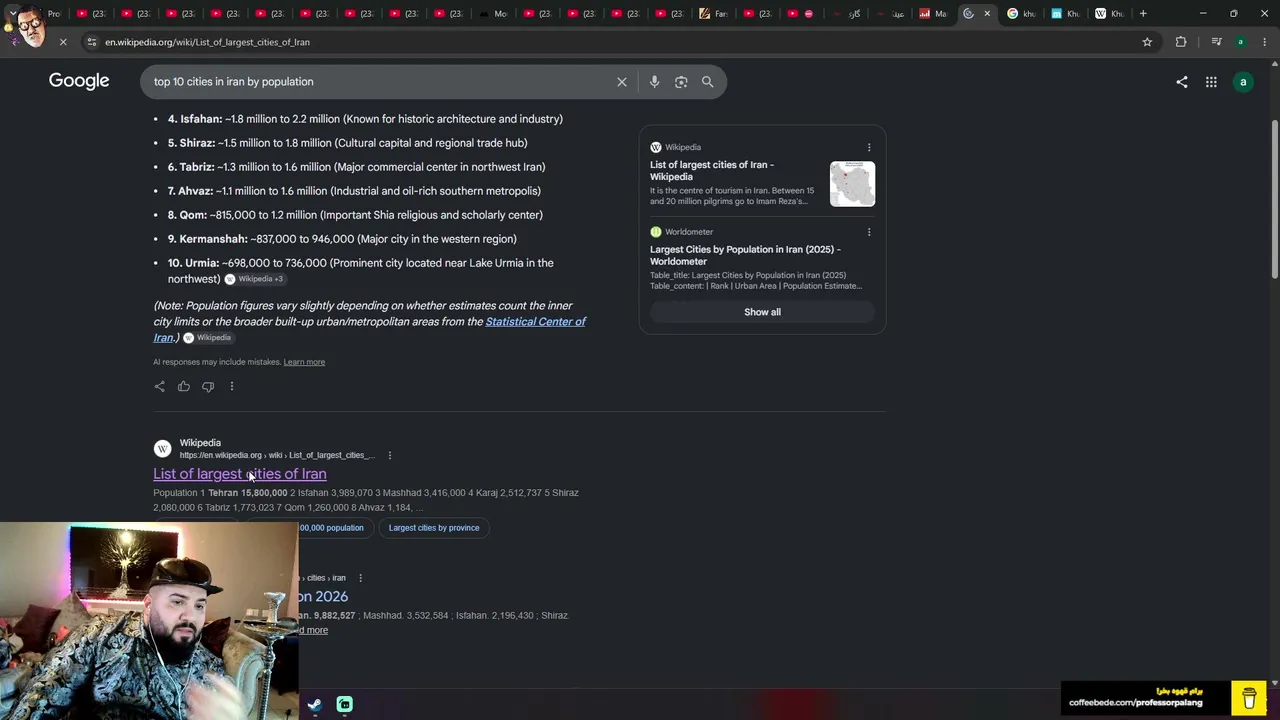The width and height of the screenshot is (1280, 720).
Task: Open the Google logo homepage link
Action: pyautogui.click(x=79, y=81)
